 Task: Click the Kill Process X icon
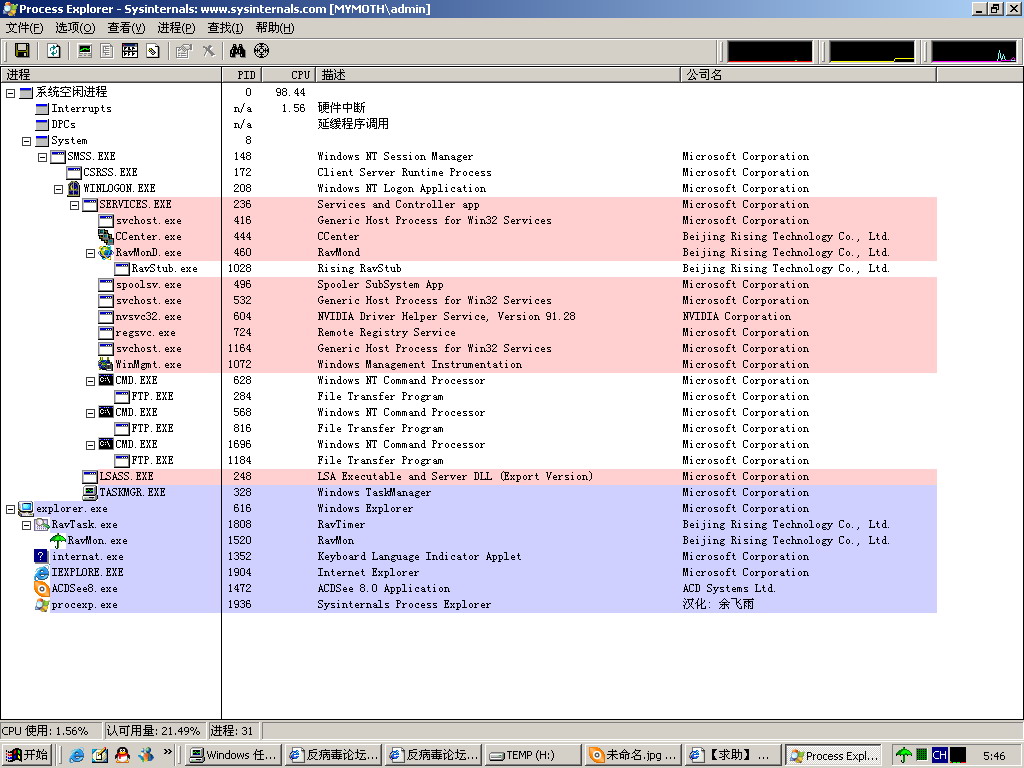(208, 51)
